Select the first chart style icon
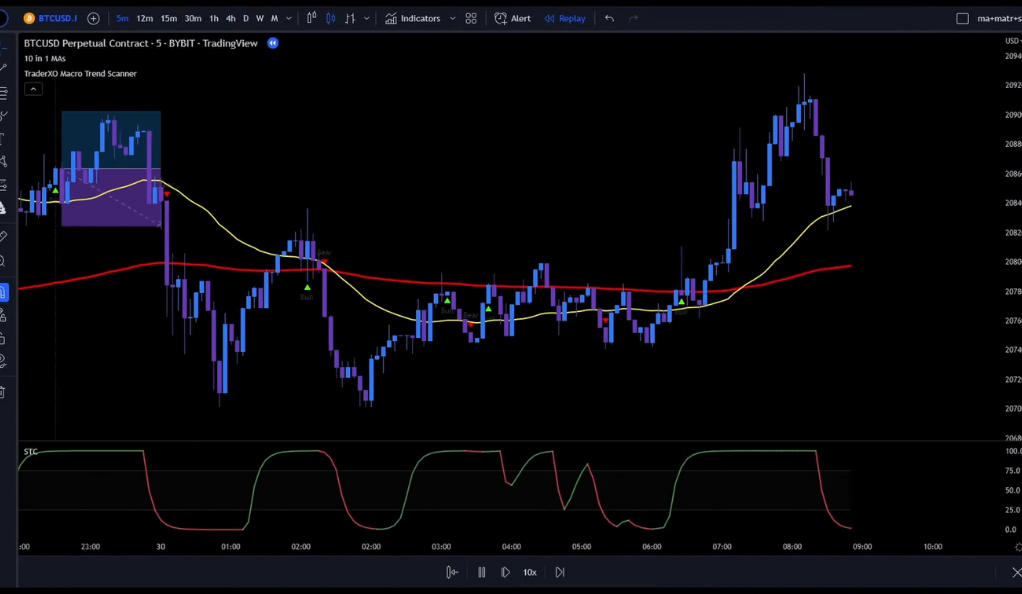The image size is (1022, 594). point(312,18)
